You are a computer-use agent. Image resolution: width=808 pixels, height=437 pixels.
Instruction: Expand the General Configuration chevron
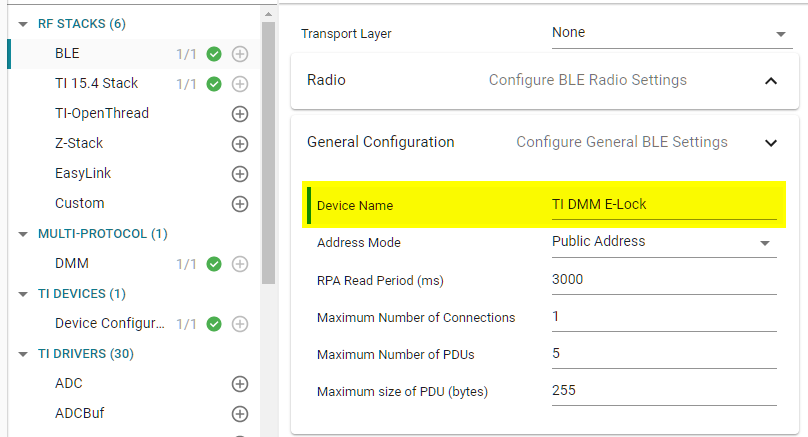click(x=770, y=143)
